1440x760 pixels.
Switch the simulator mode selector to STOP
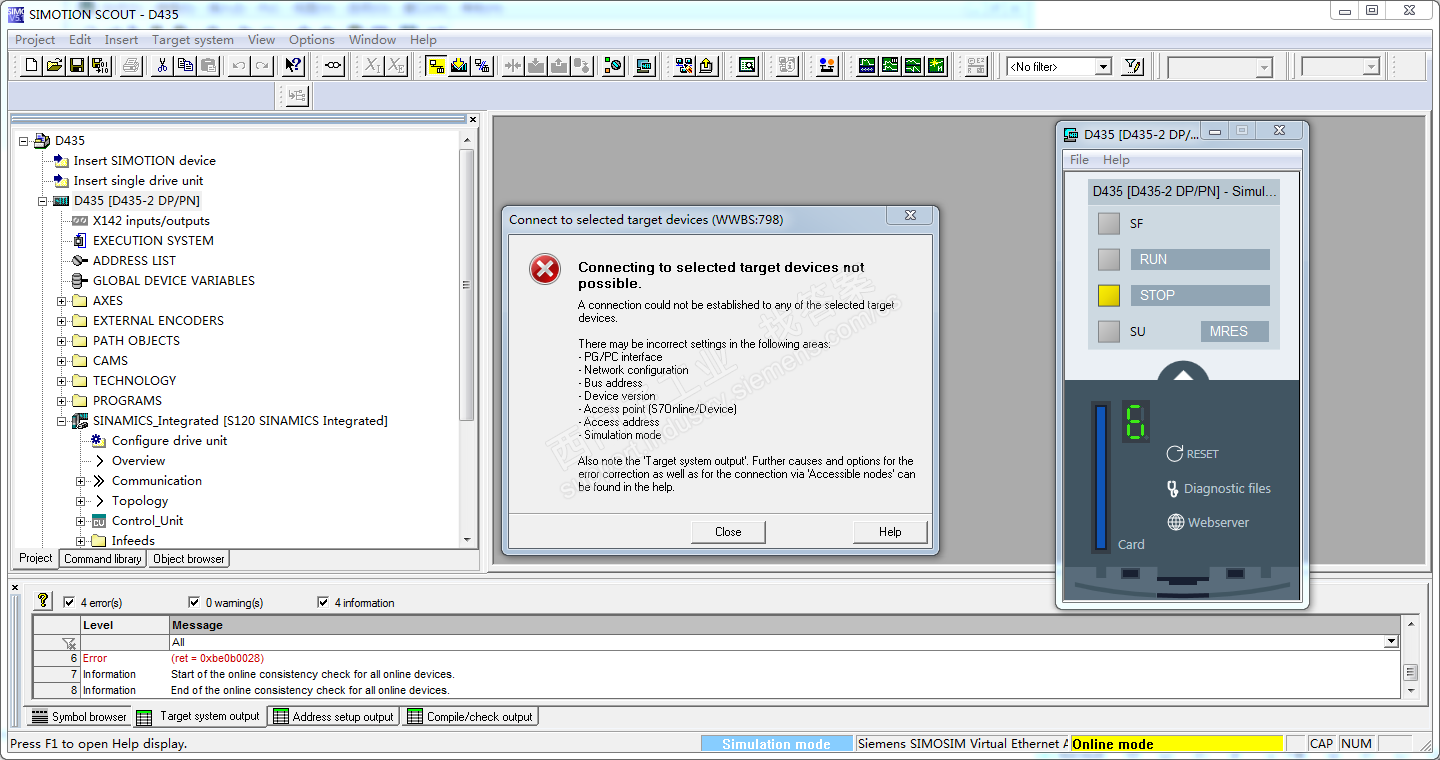[x=1200, y=295]
